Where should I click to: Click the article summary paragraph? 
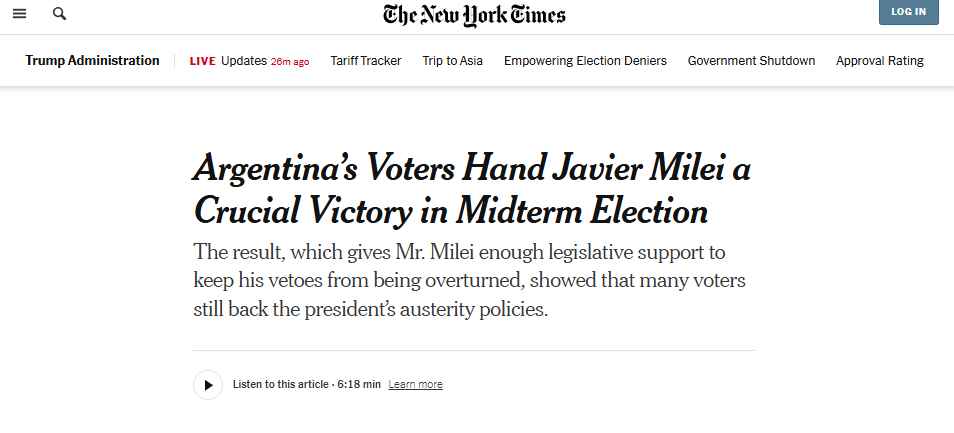point(471,280)
